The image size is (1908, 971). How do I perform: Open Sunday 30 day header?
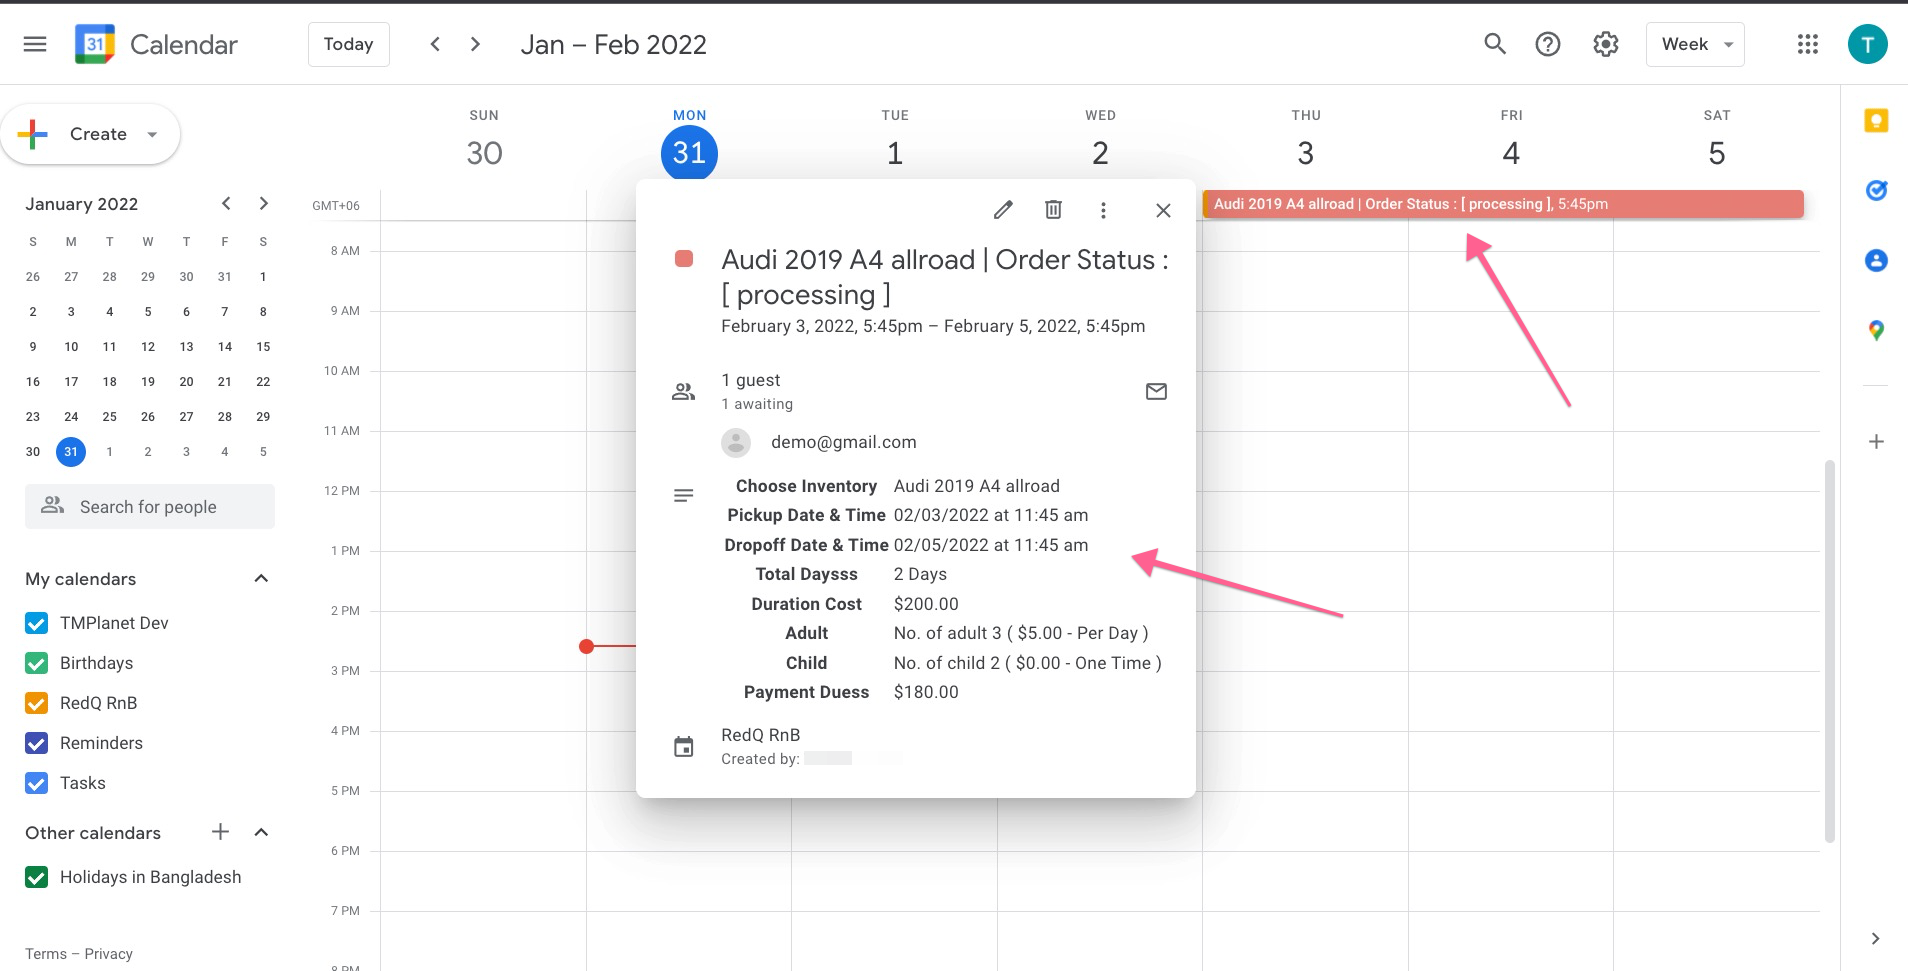pos(484,153)
